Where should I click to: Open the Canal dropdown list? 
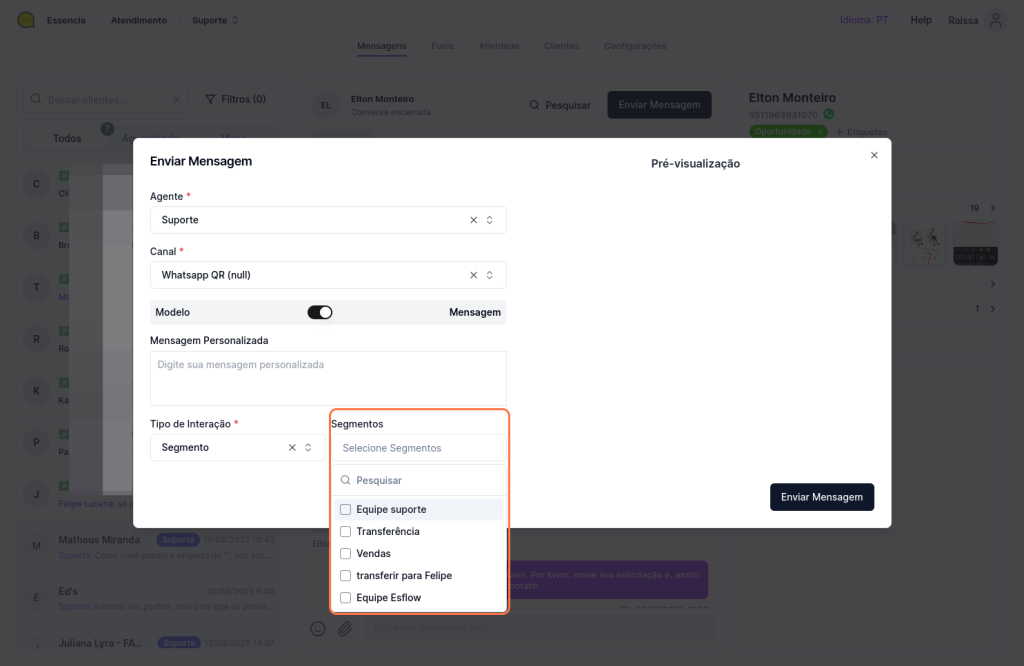[490, 275]
